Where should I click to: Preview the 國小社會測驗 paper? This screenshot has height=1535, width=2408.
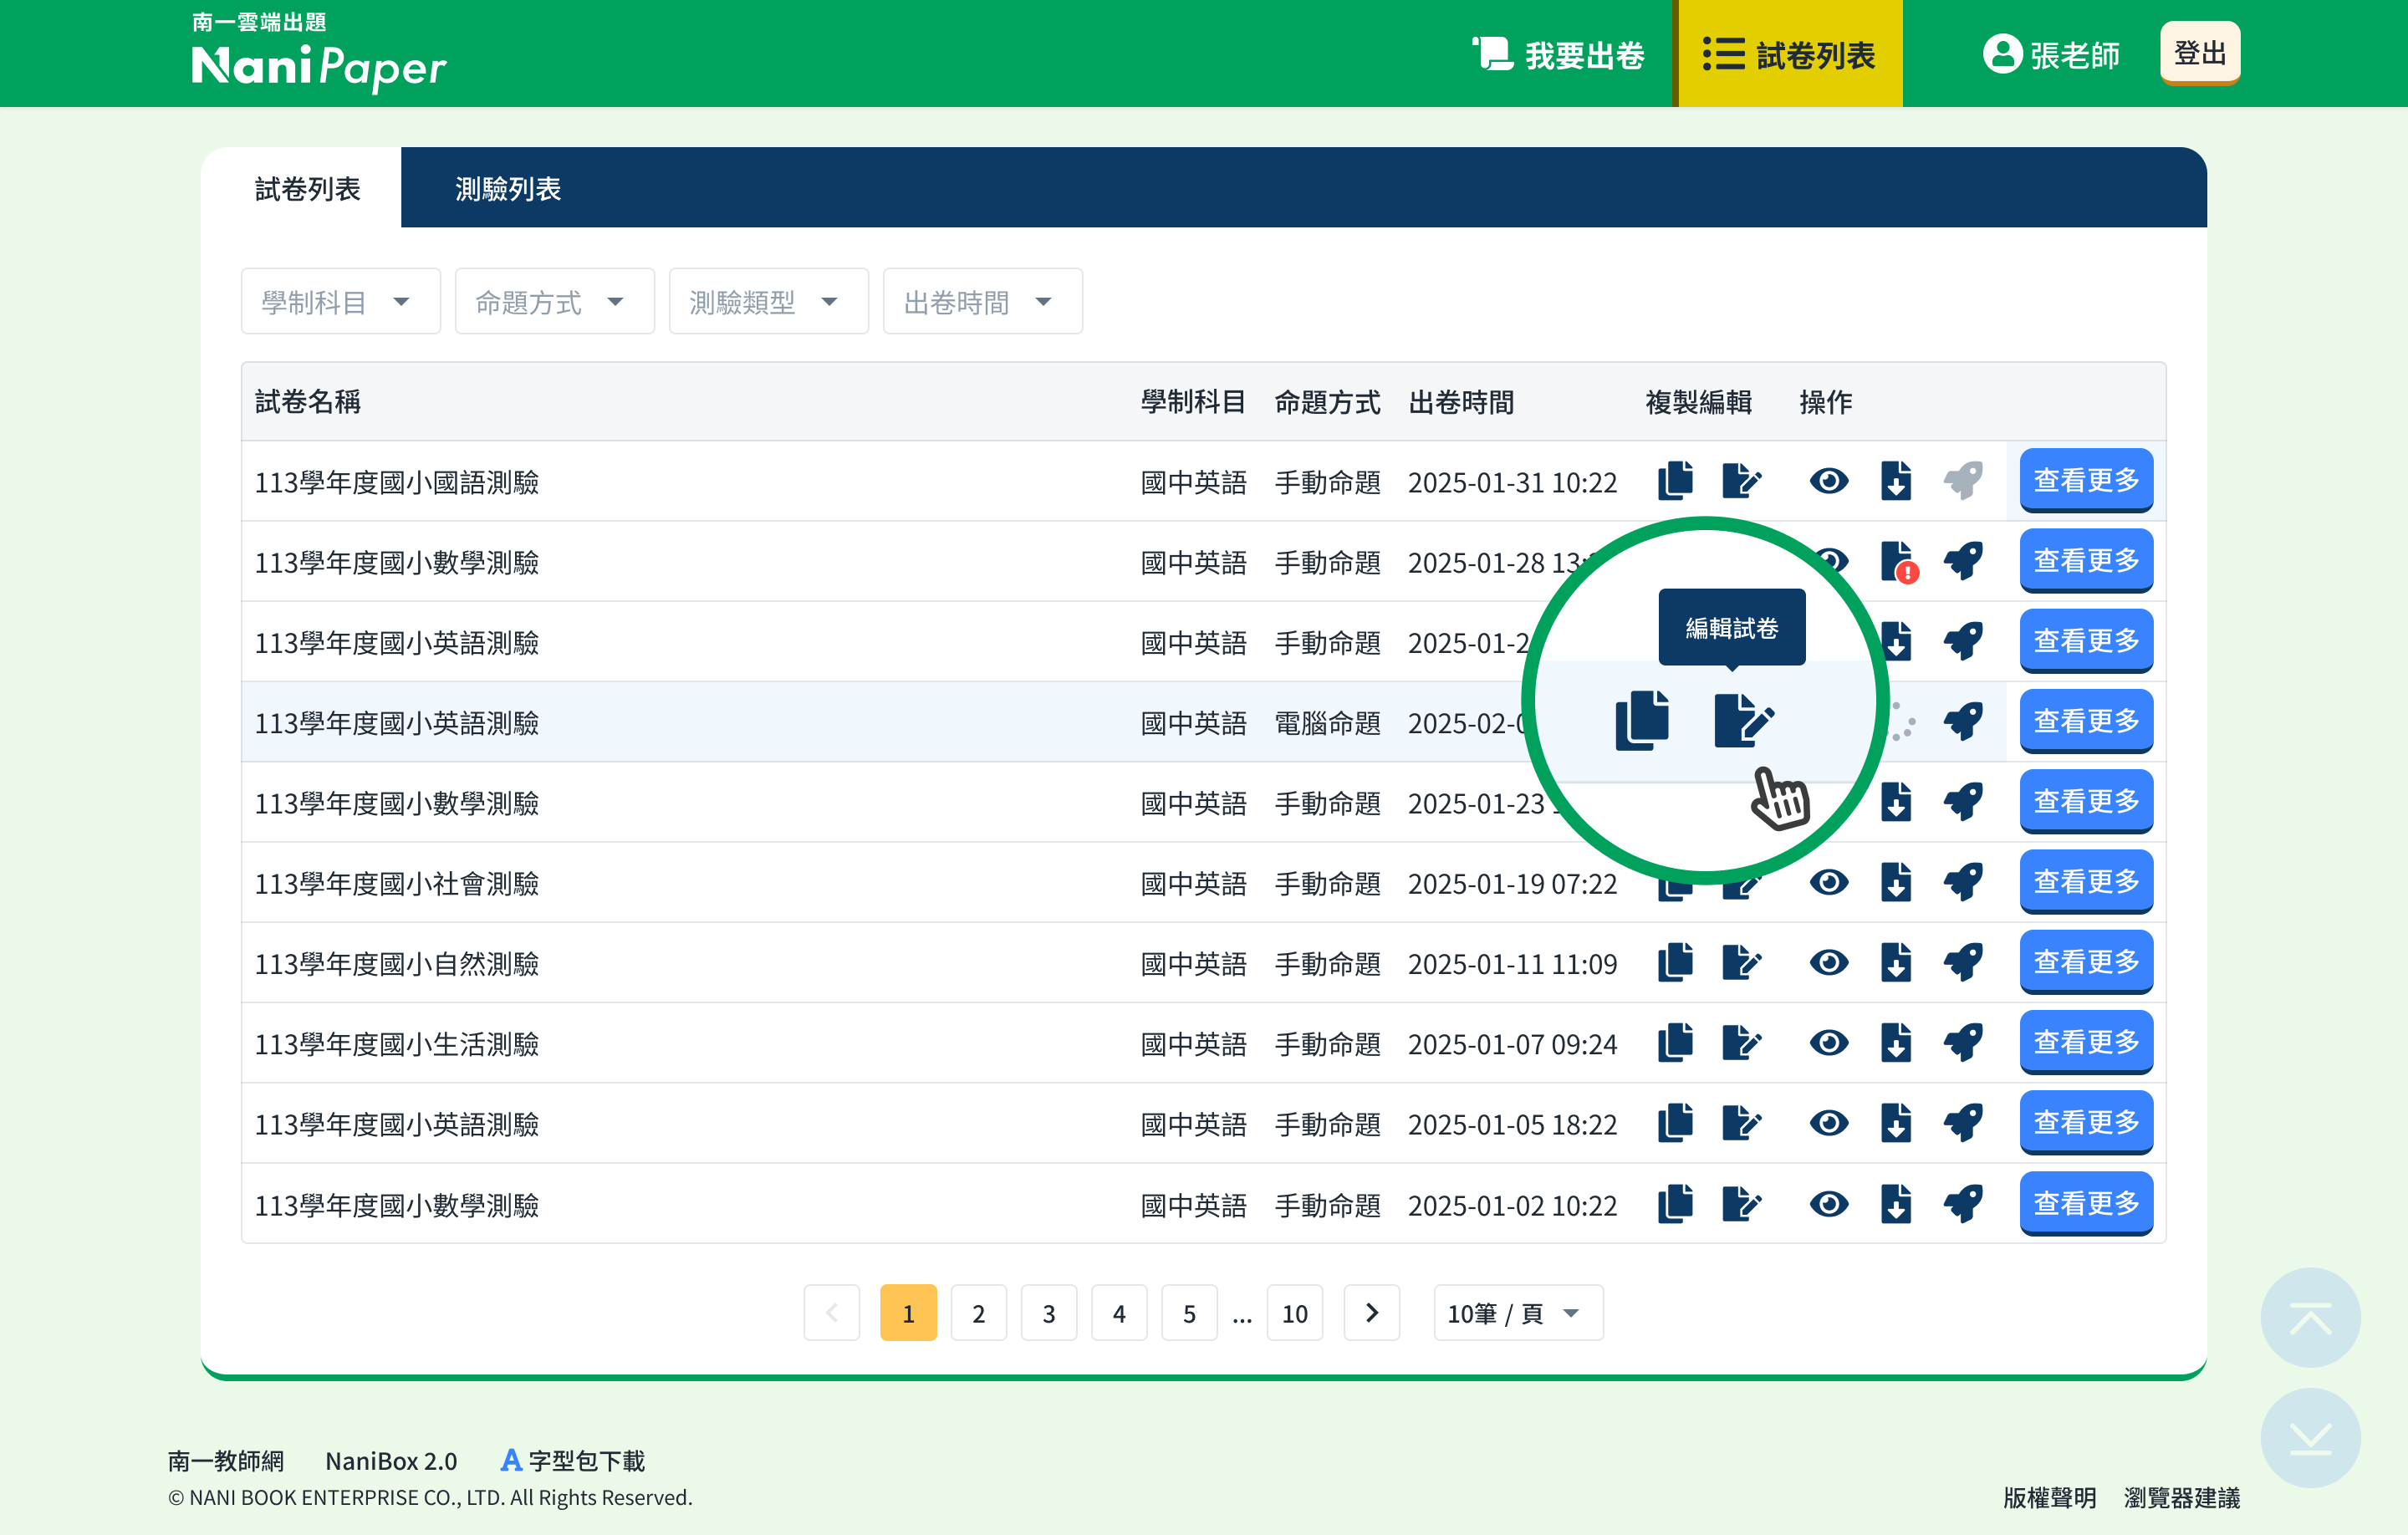coord(1829,882)
